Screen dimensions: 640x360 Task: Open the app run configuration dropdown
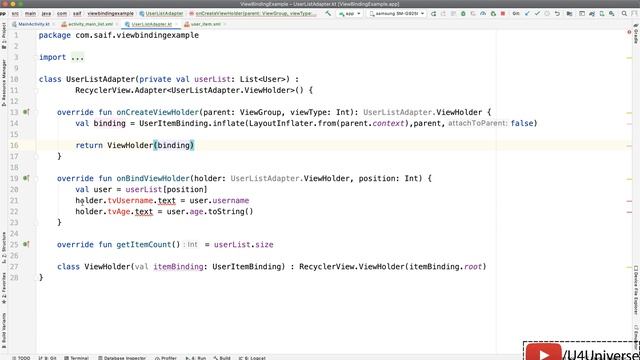pyautogui.click(x=349, y=13)
